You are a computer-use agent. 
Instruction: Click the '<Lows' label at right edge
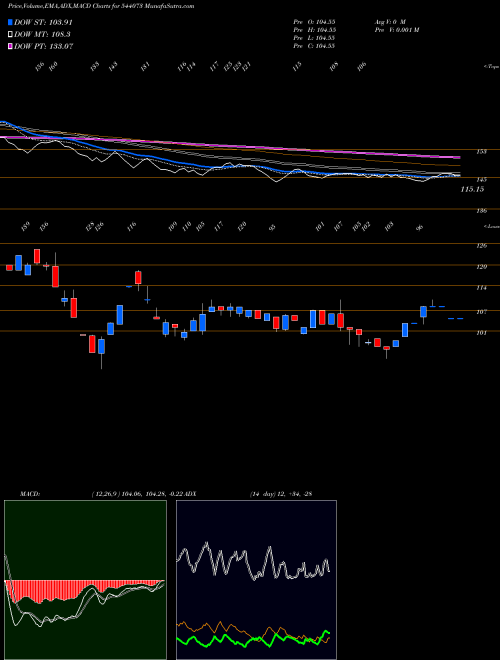click(491, 227)
